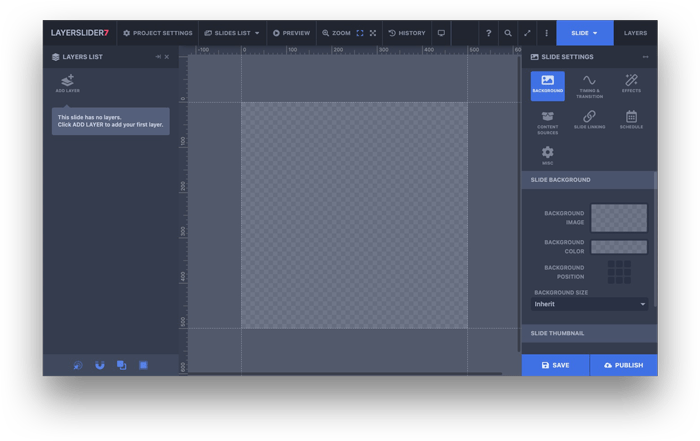
Task: Click the horizontal canvas scrollbar
Action: [x=345, y=374]
